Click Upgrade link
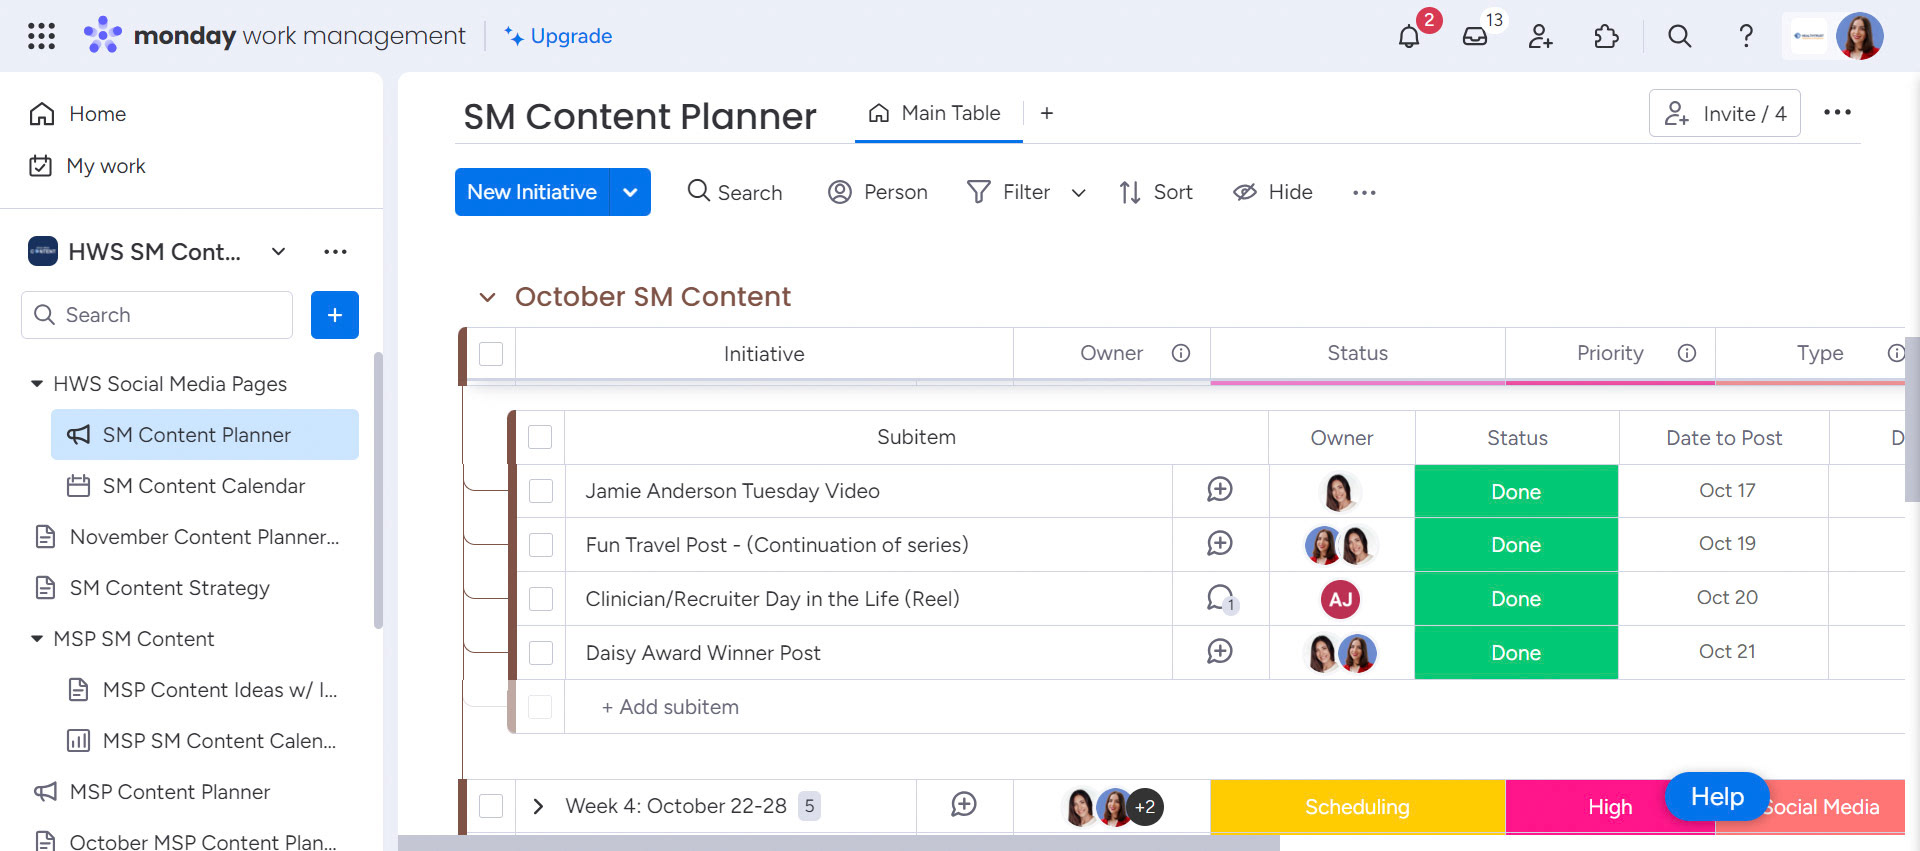 558,36
